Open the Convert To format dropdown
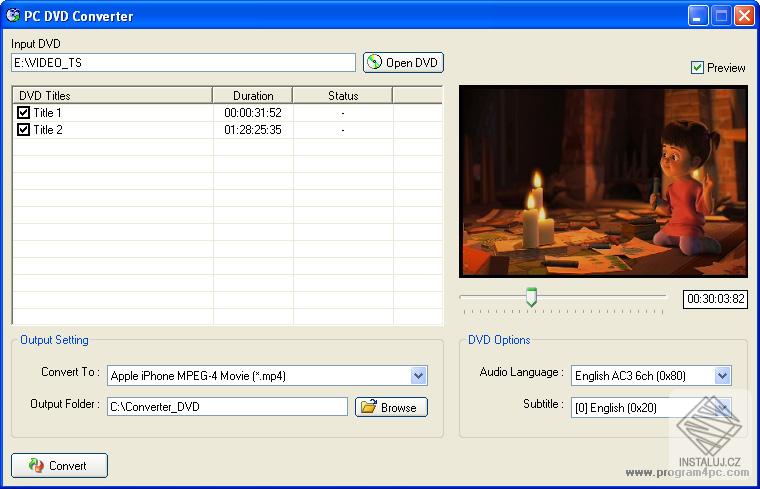The height and width of the screenshot is (489, 760). [x=419, y=376]
